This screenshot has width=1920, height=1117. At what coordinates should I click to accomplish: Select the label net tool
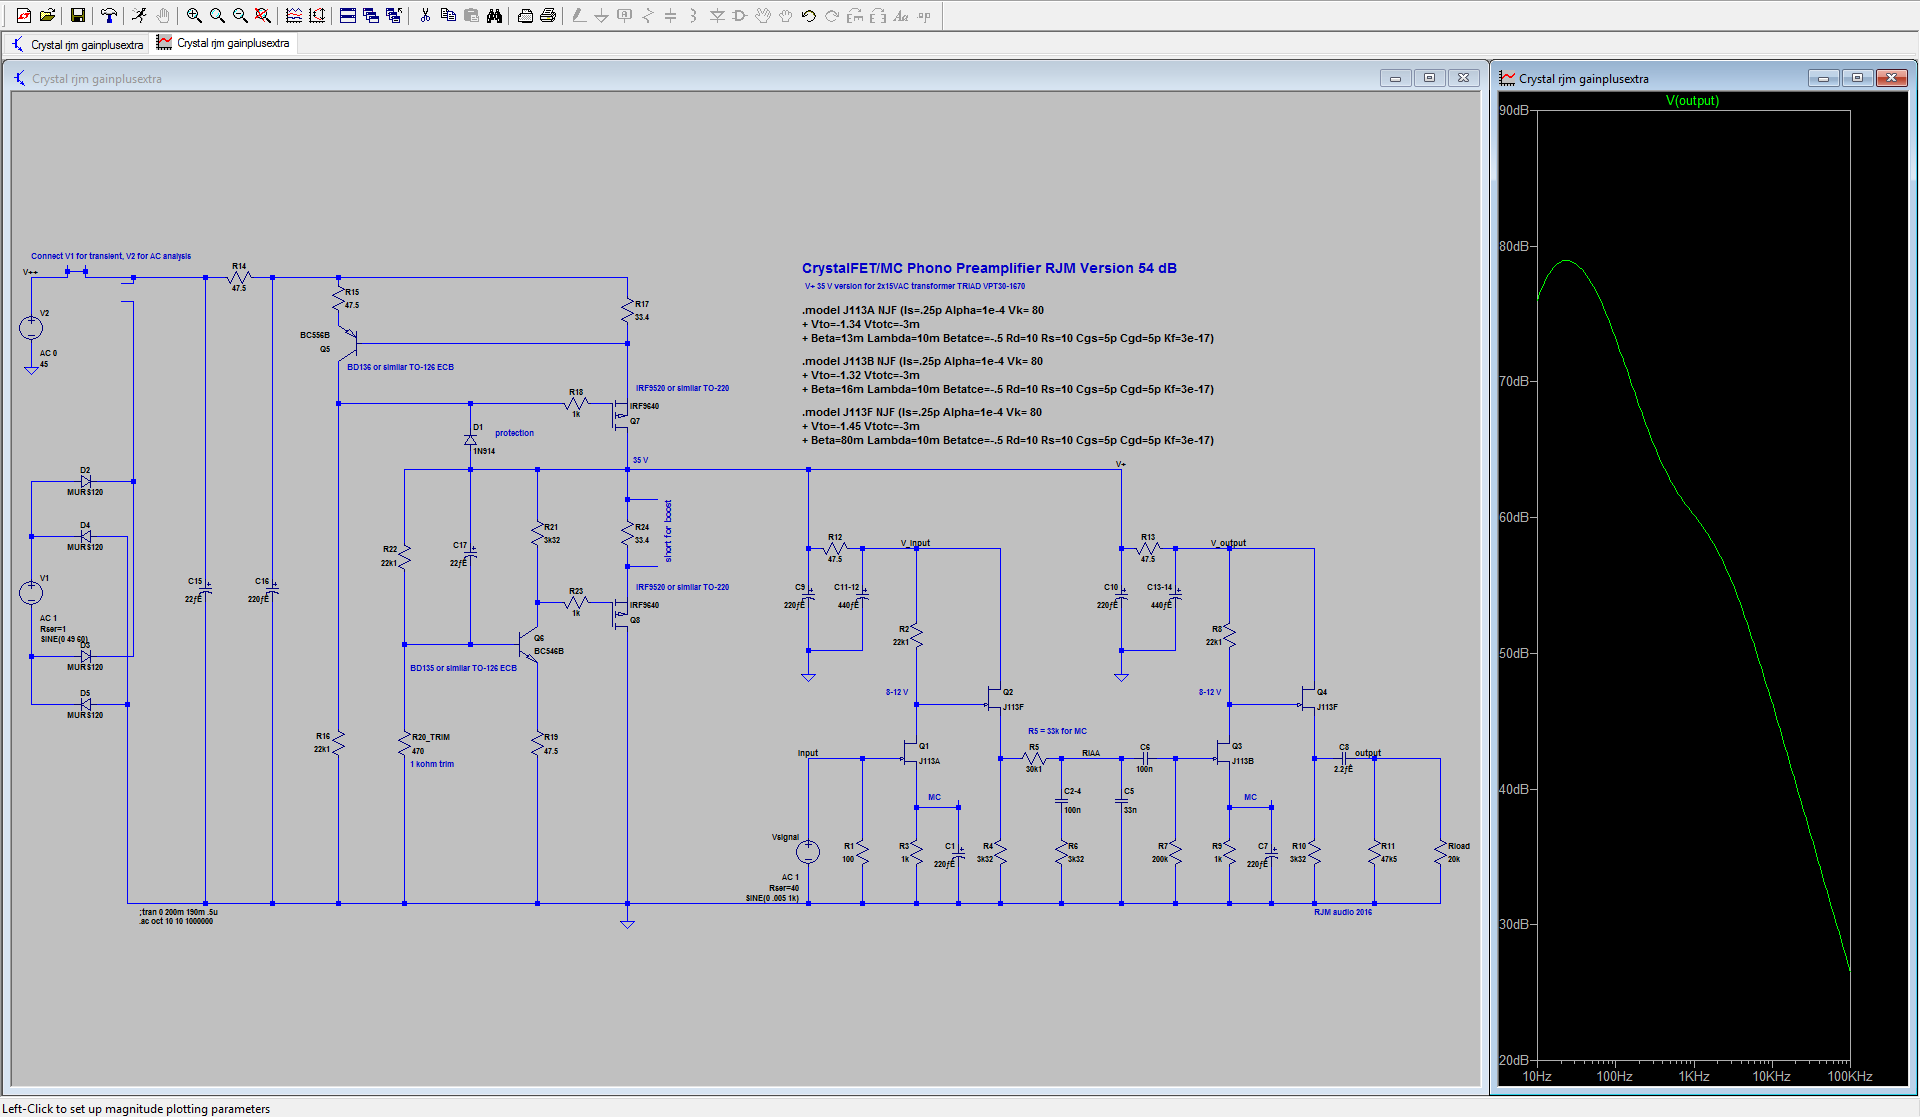coord(625,15)
